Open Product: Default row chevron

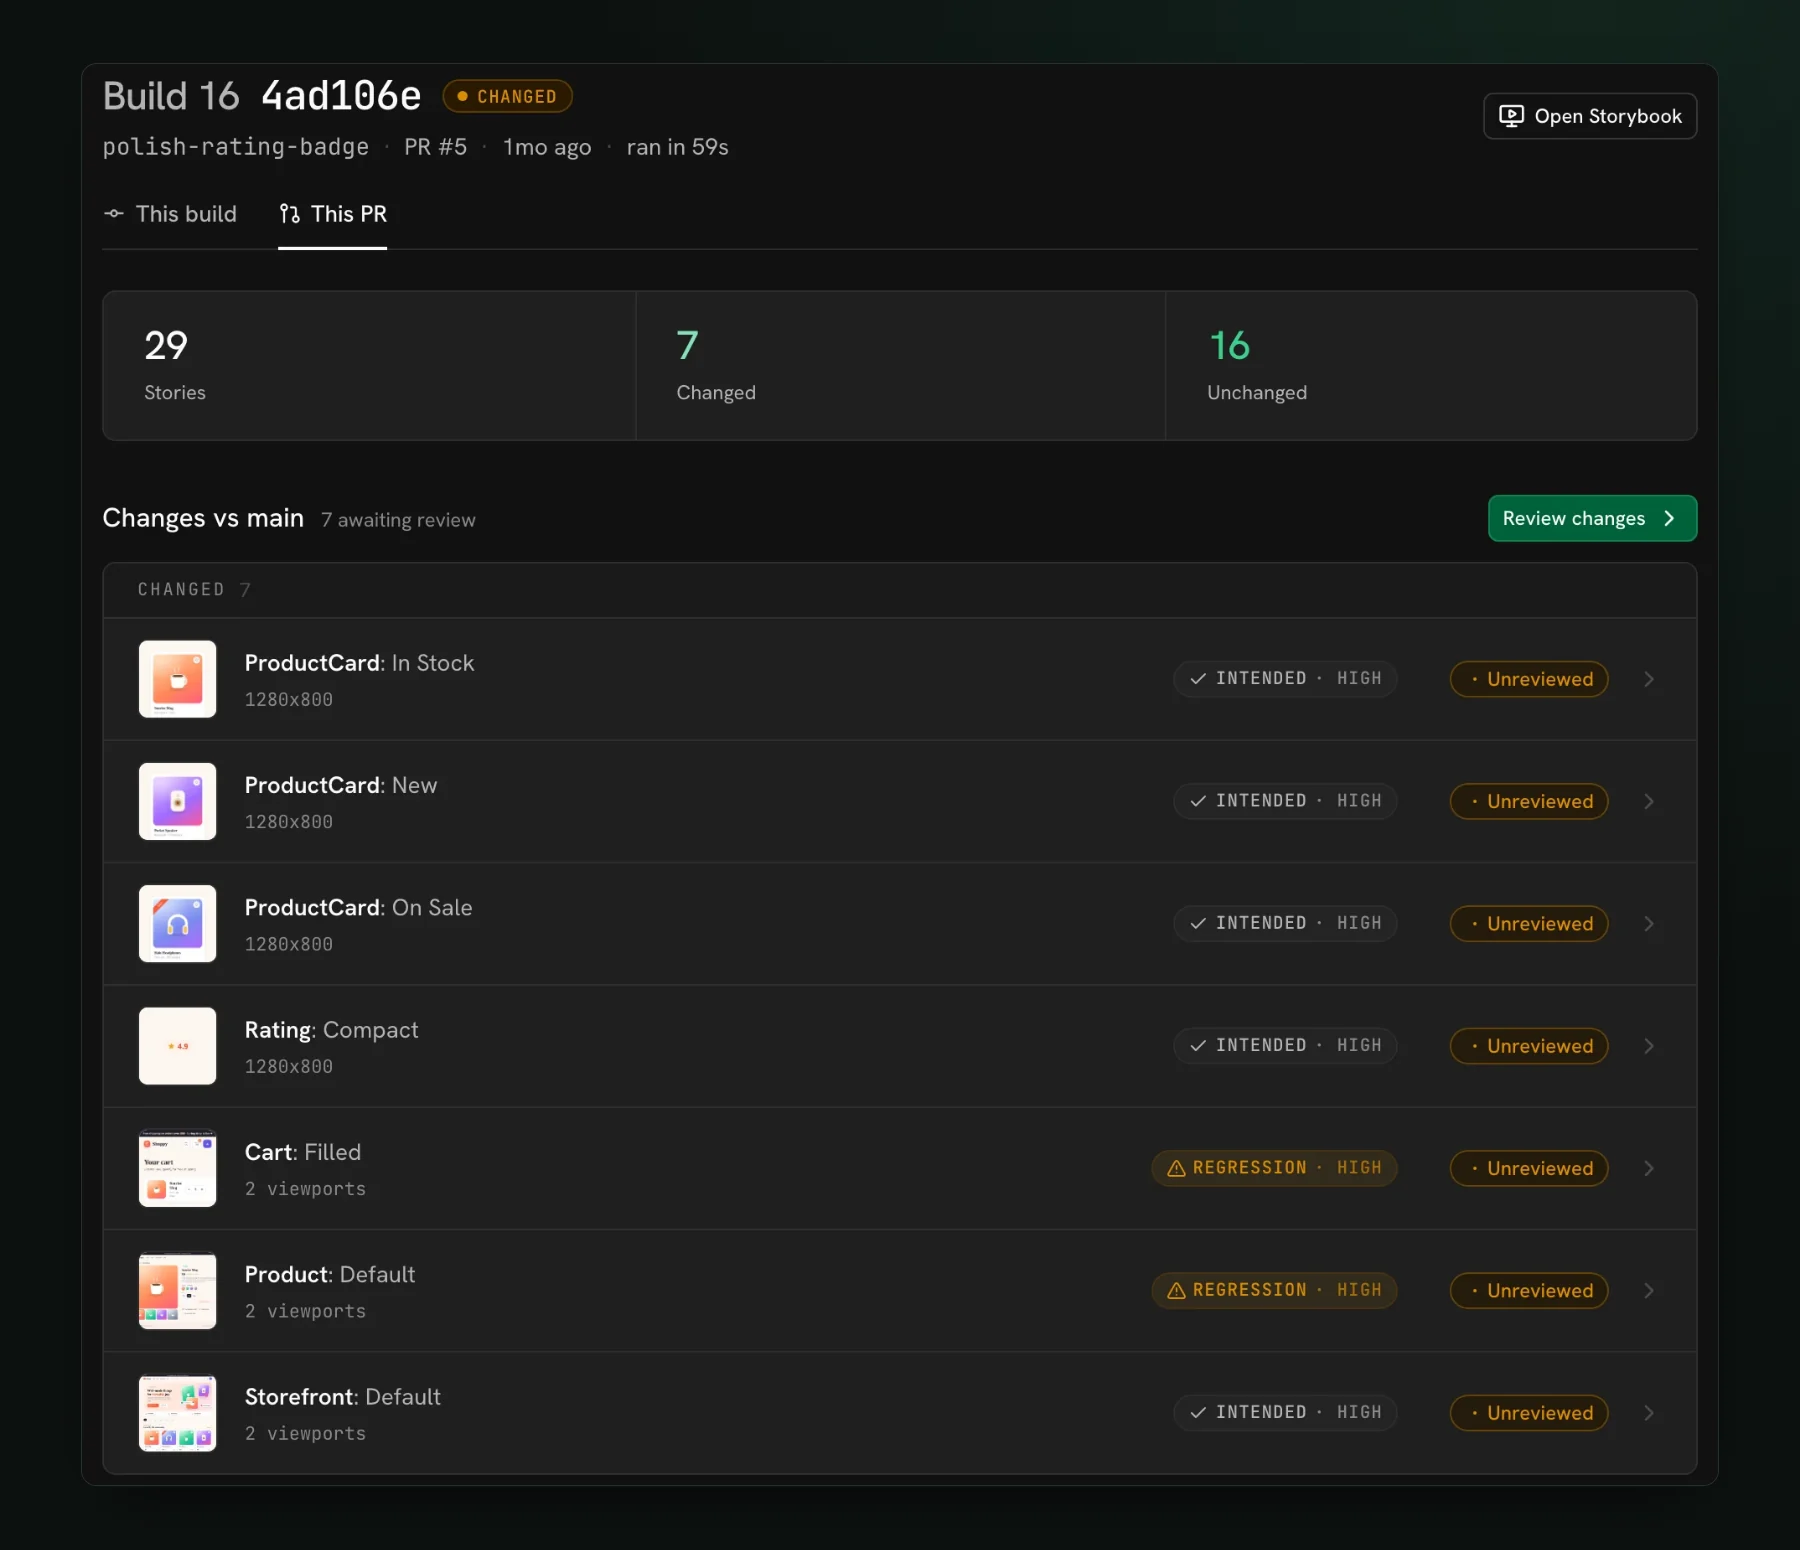click(x=1649, y=1290)
